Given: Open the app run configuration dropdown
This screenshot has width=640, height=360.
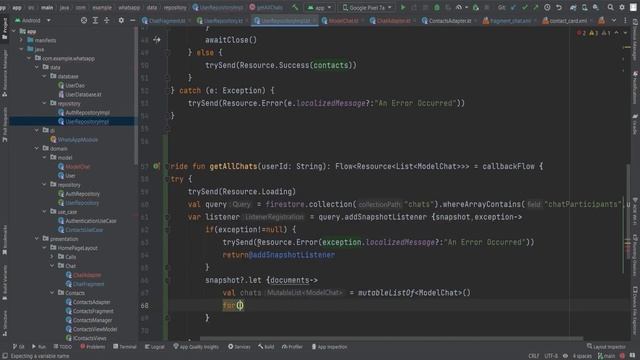Looking at the screenshot, I should pyautogui.click(x=320, y=7).
